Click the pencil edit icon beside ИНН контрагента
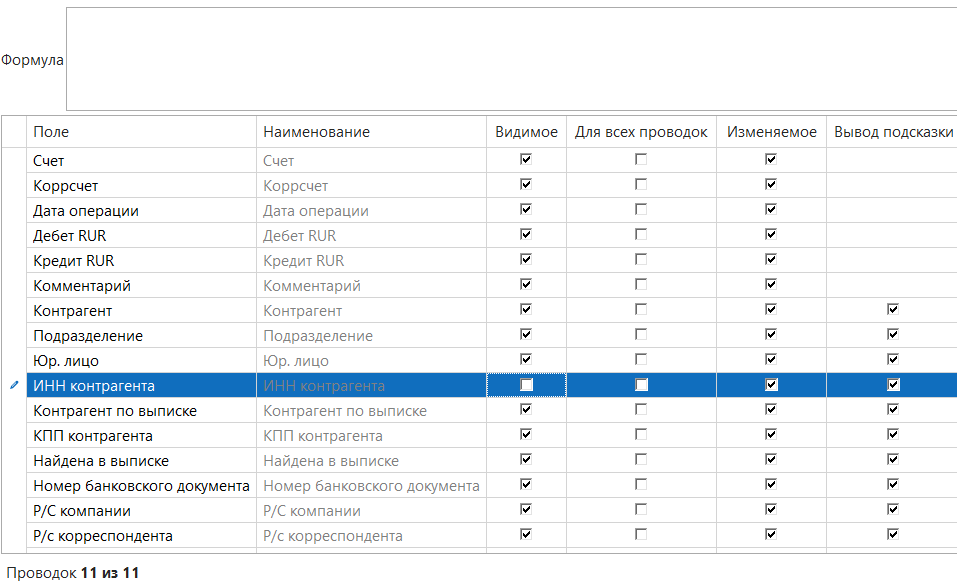Screen dimensions: 957x586 (x=13, y=385)
